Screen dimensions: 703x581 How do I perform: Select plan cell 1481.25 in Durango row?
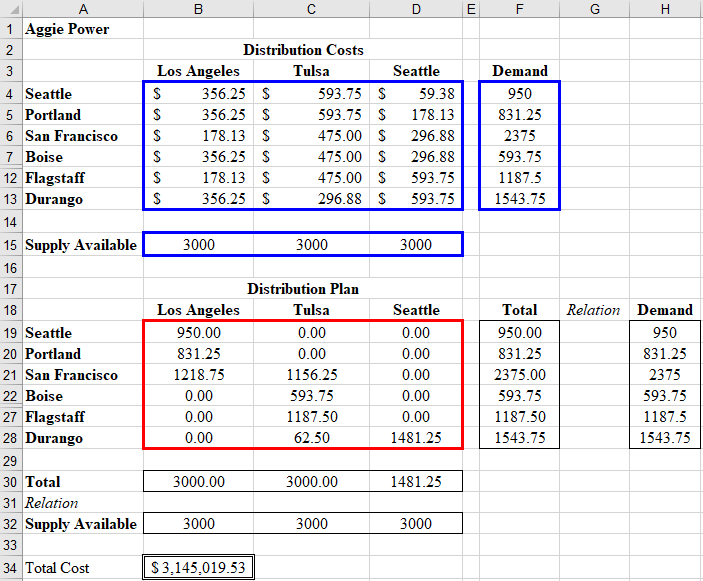tap(416, 438)
